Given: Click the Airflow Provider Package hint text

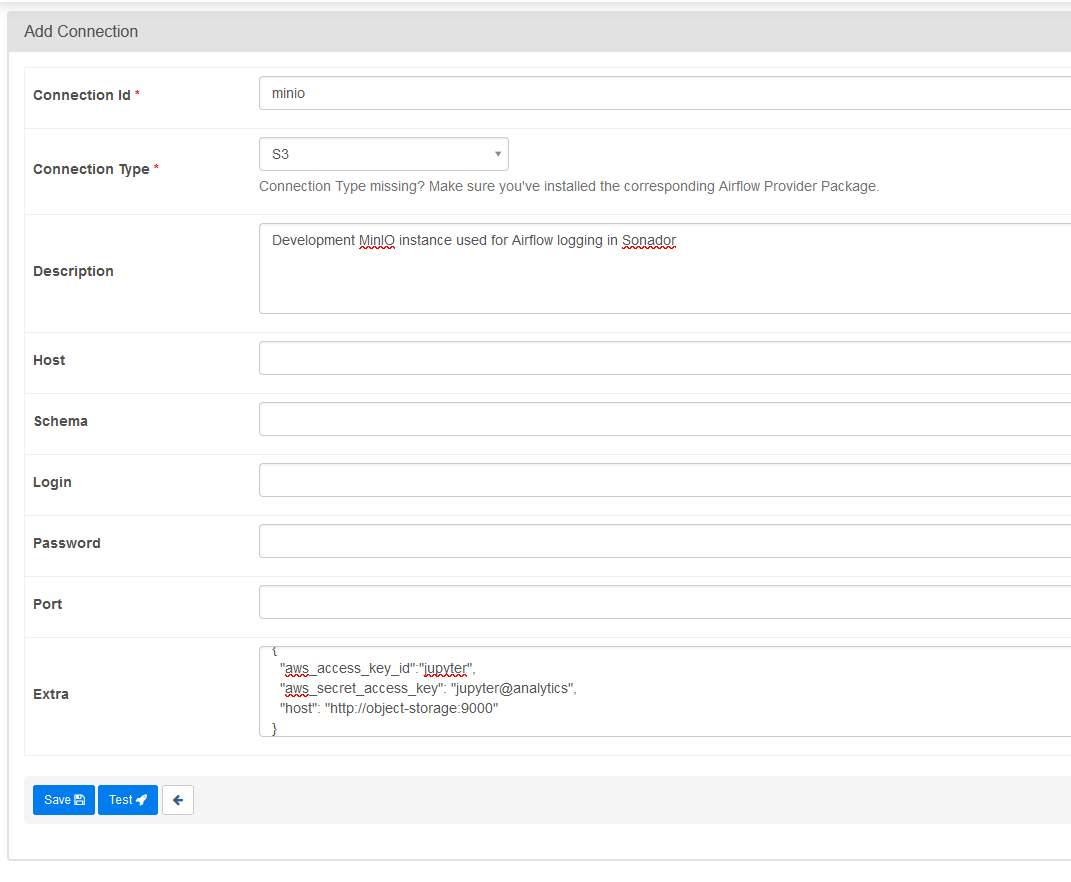Looking at the screenshot, I should (x=569, y=186).
